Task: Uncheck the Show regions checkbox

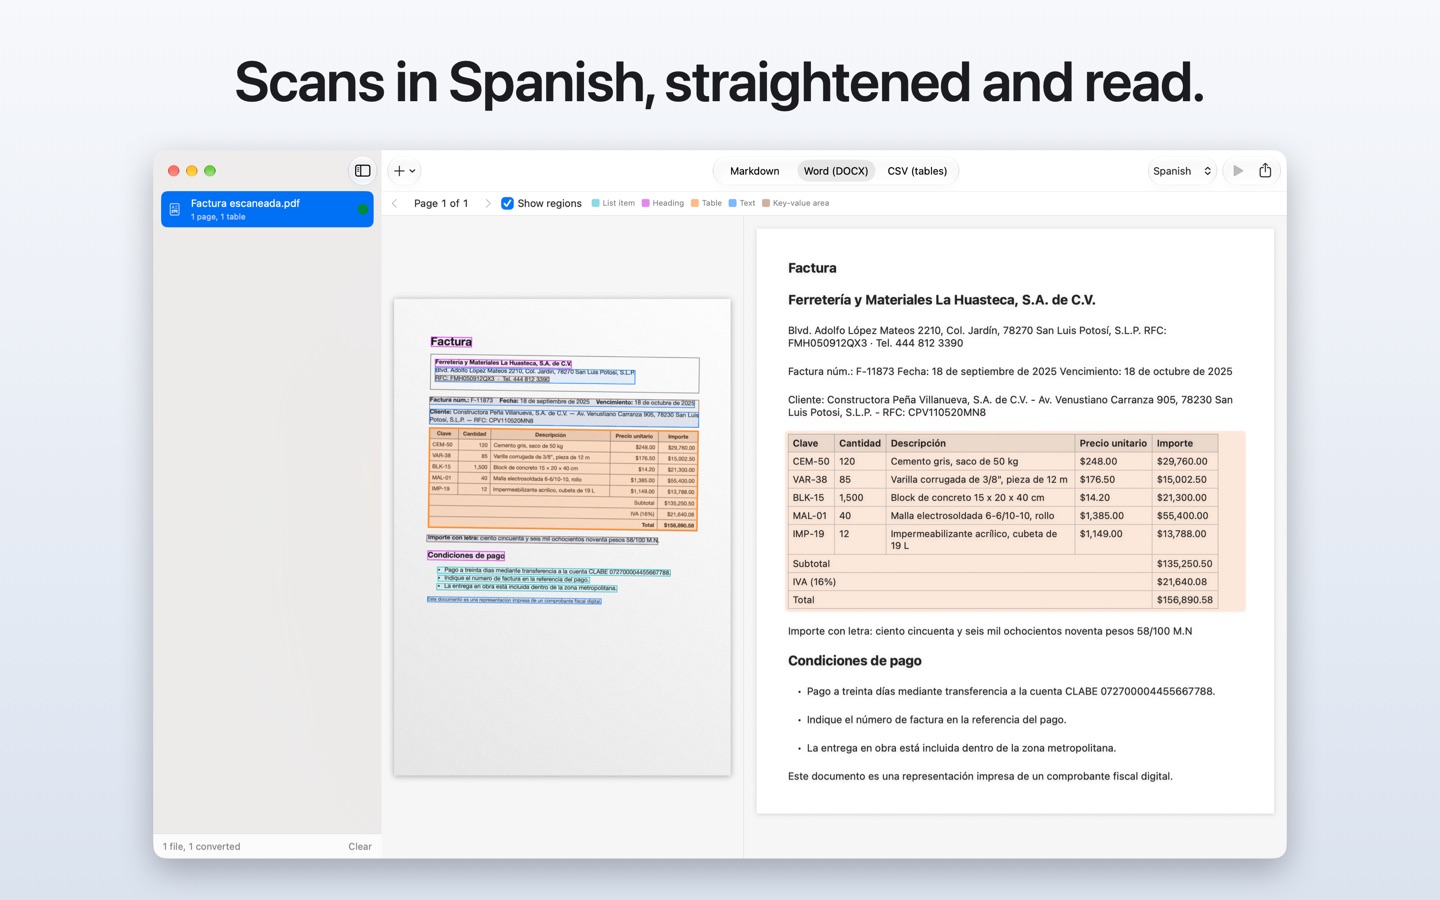Action: [x=507, y=203]
